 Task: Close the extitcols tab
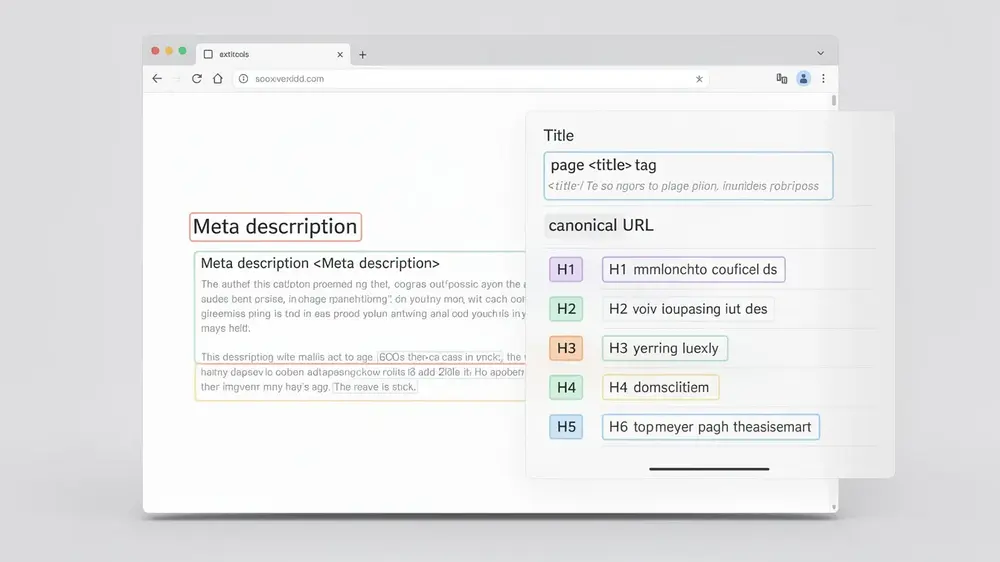click(340, 55)
